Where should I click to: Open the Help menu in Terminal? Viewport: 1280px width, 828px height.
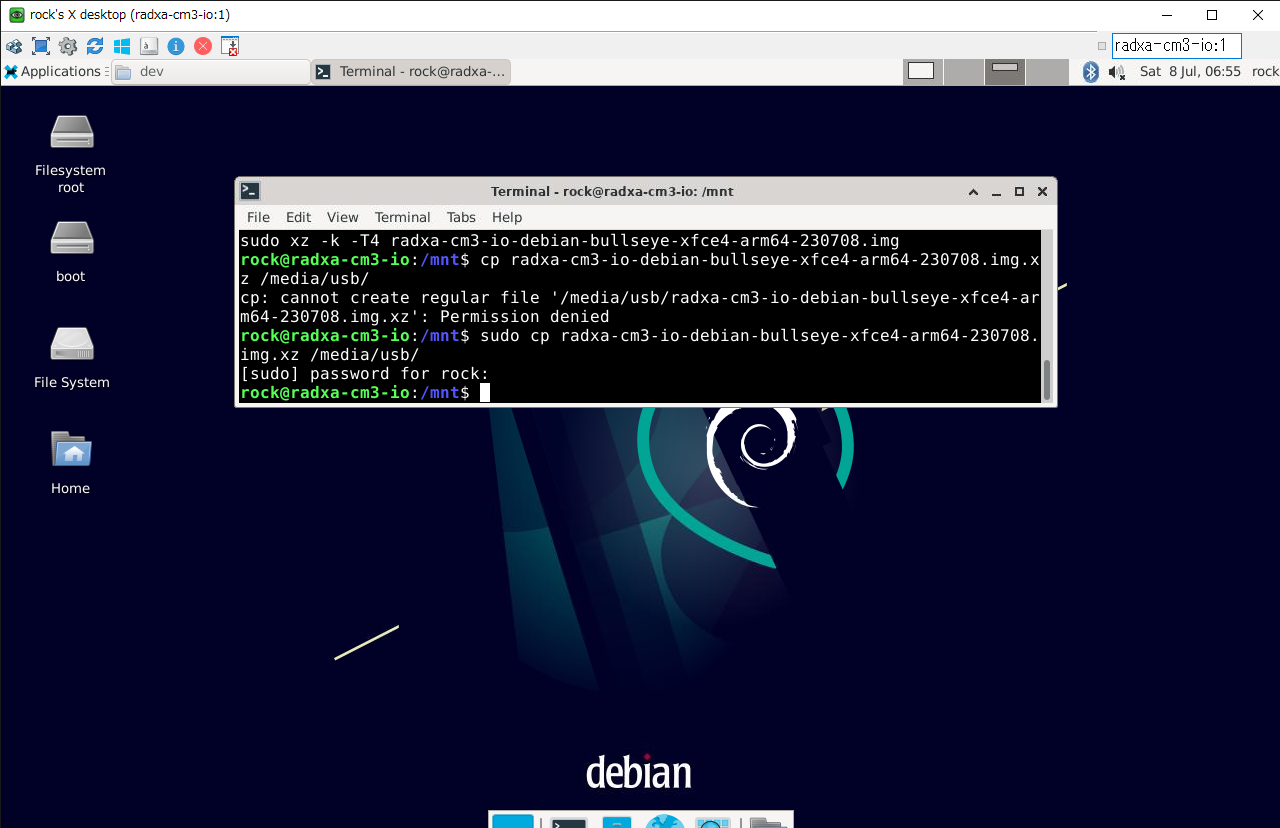click(x=507, y=217)
